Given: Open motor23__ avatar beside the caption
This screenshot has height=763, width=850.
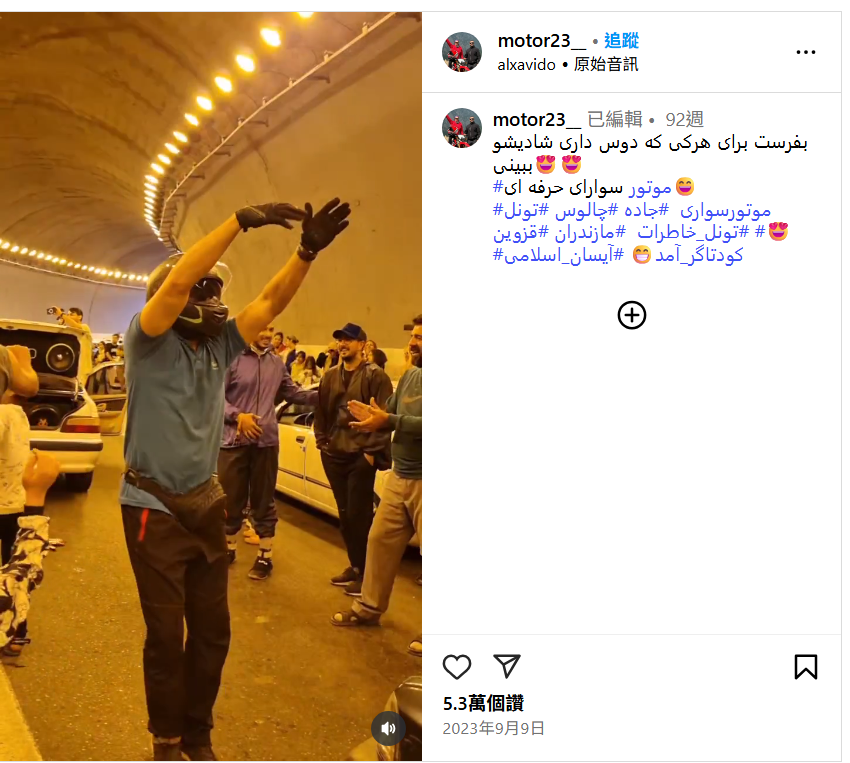Looking at the screenshot, I should pyautogui.click(x=462, y=128).
